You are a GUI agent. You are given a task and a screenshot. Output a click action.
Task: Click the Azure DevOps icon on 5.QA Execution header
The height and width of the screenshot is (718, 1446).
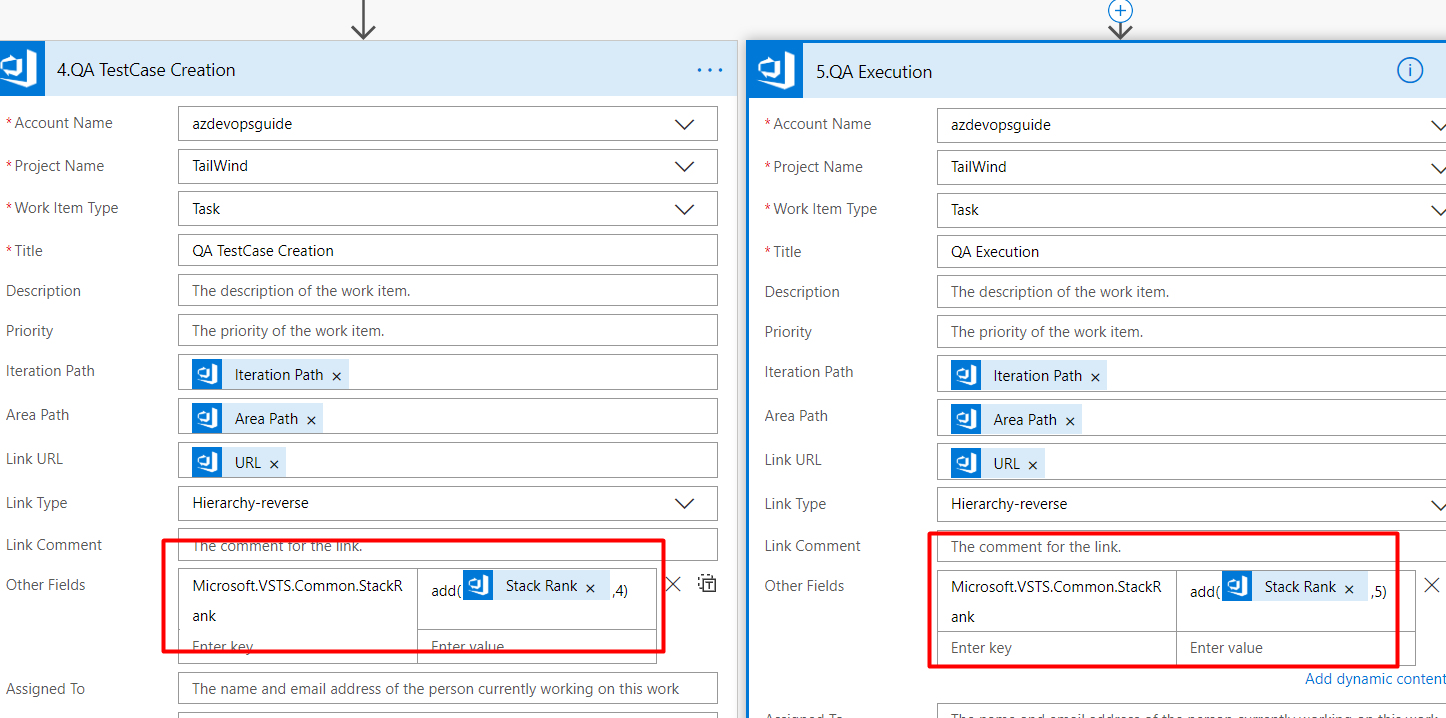pos(775,72)
